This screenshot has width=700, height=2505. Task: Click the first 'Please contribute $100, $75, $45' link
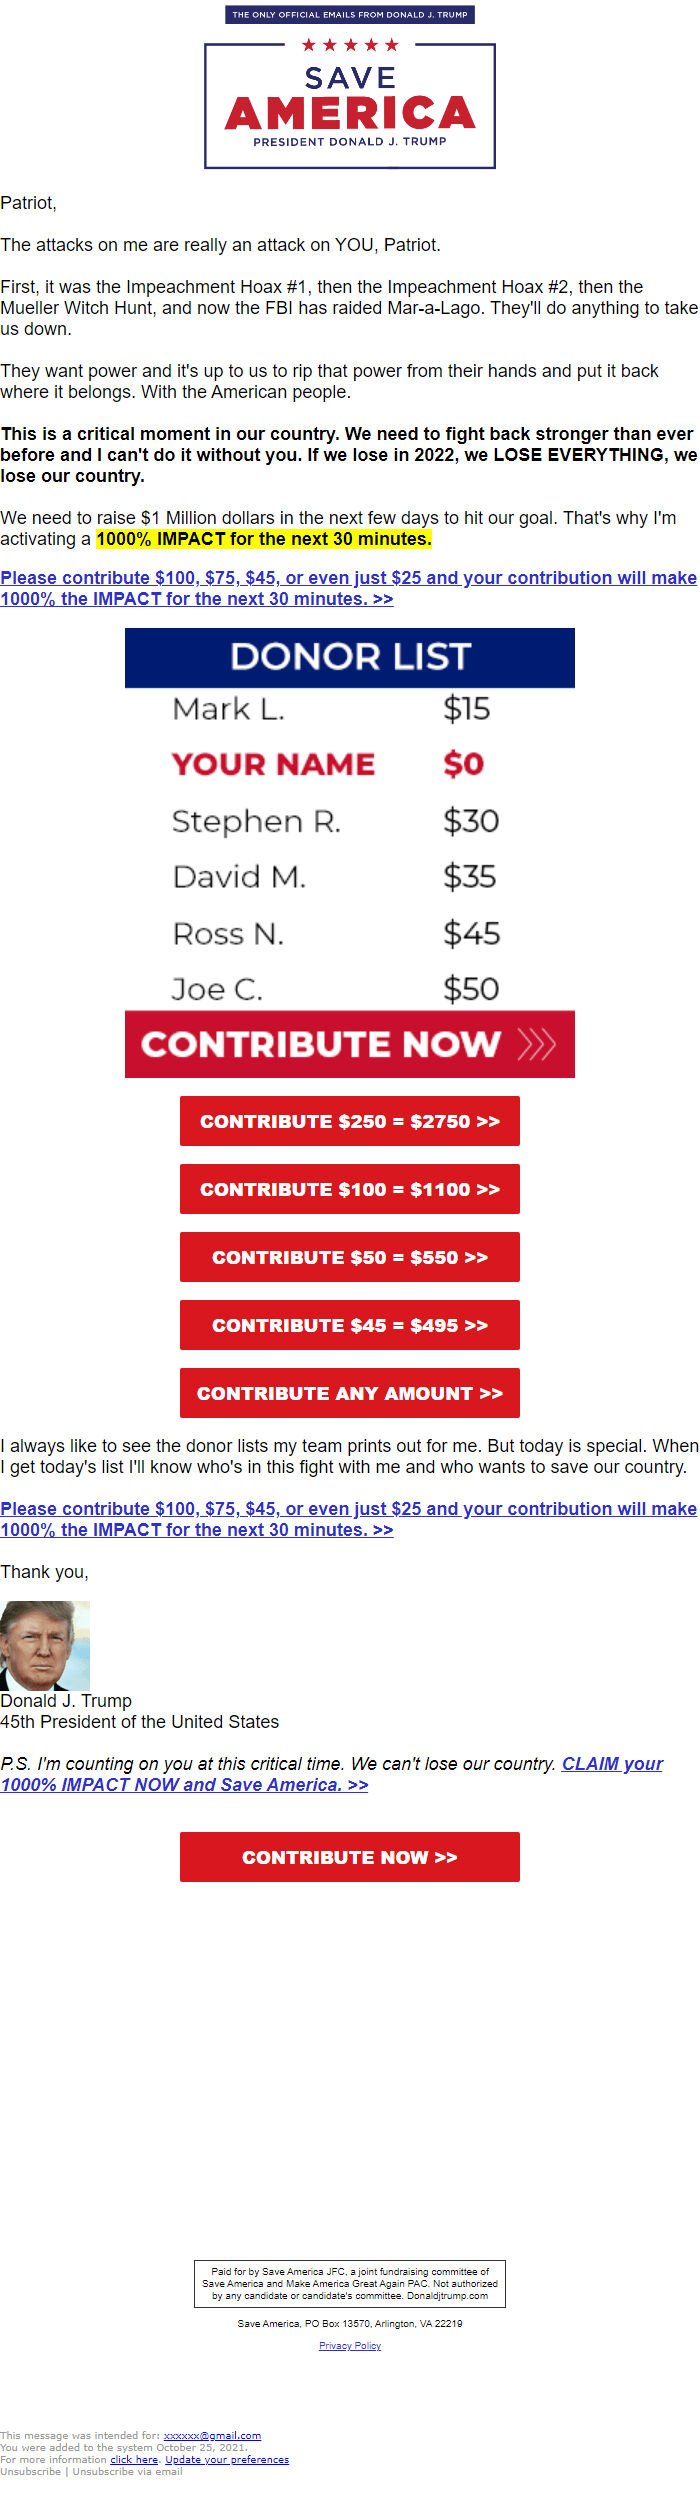(348, 588)
